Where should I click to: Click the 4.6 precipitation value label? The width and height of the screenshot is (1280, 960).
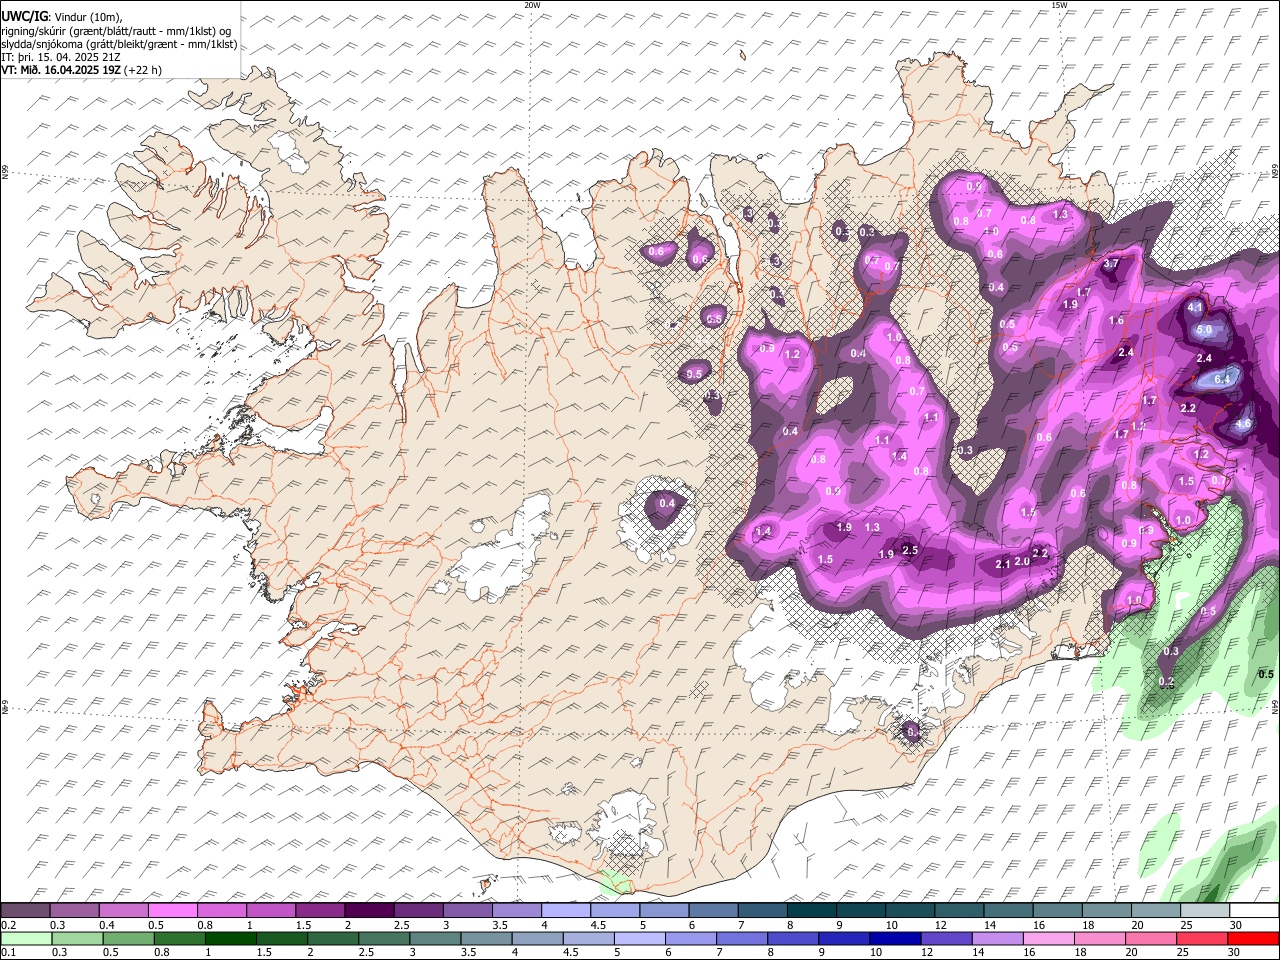click(1243, 424)
